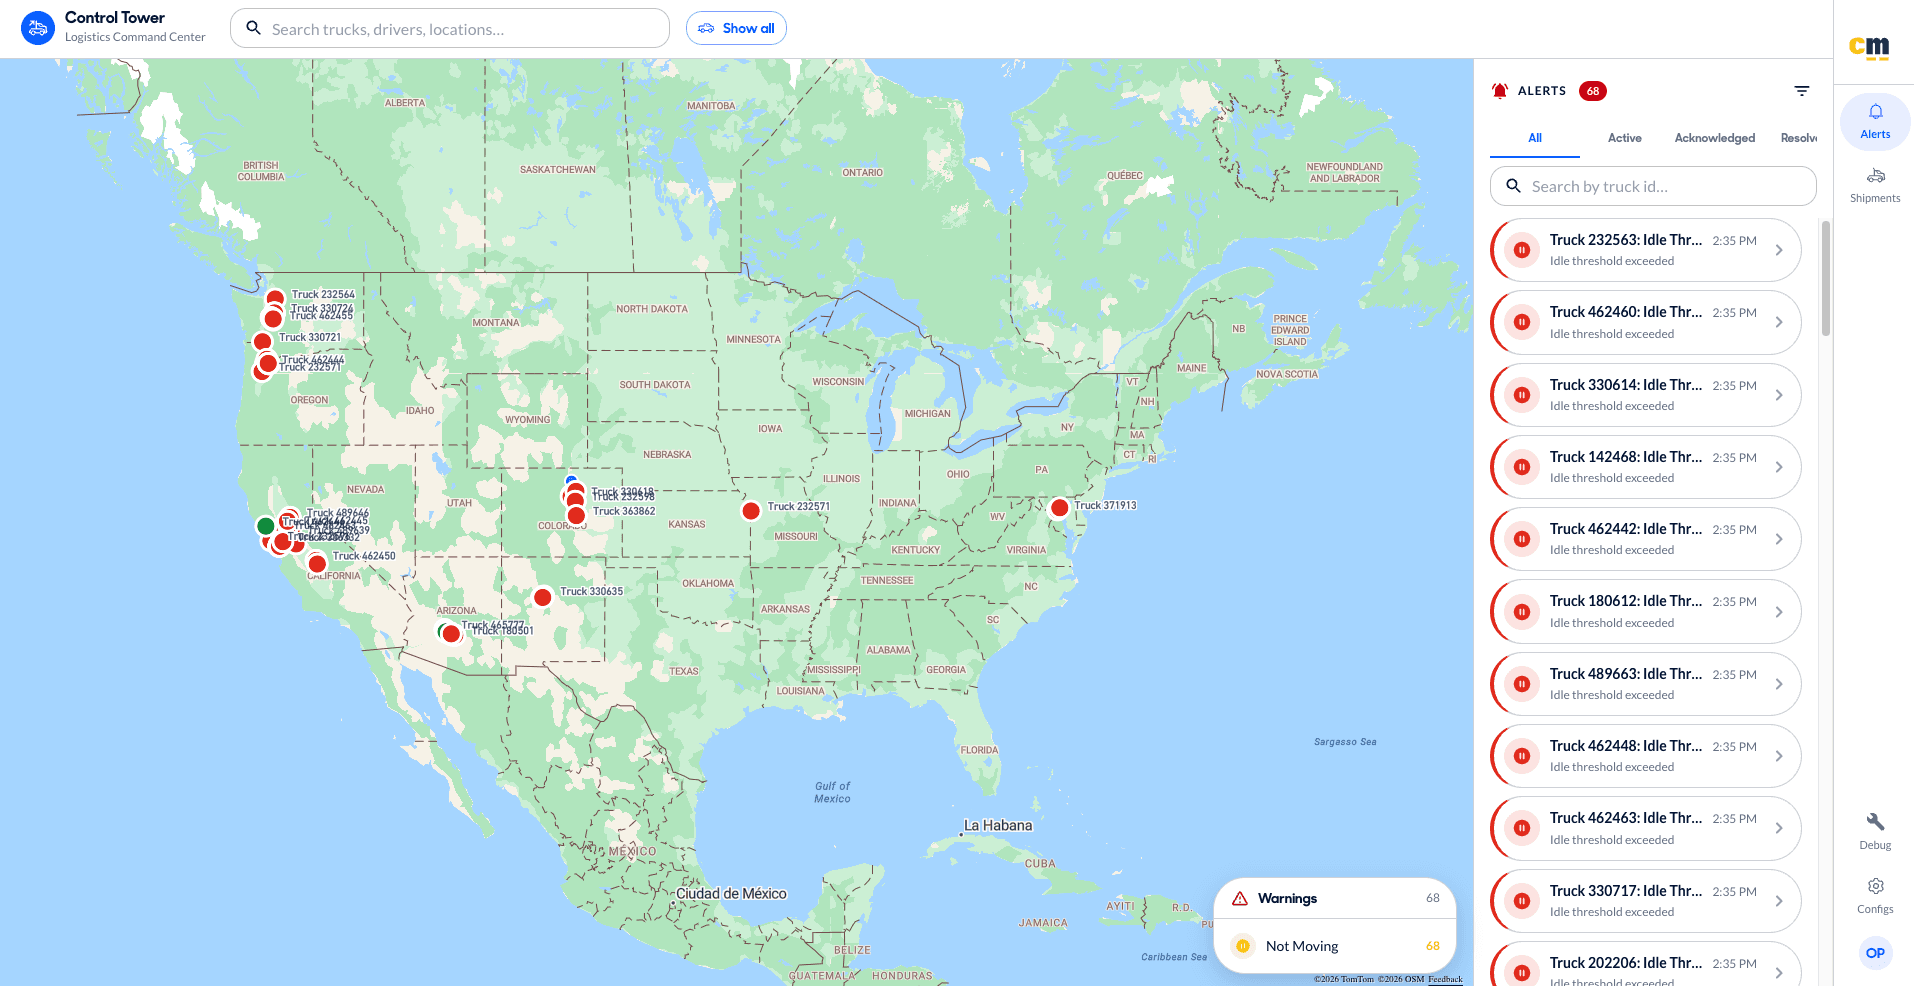Open the Debug wrench tool
The image size is (1914, 986).
(x=1875, y=831)
